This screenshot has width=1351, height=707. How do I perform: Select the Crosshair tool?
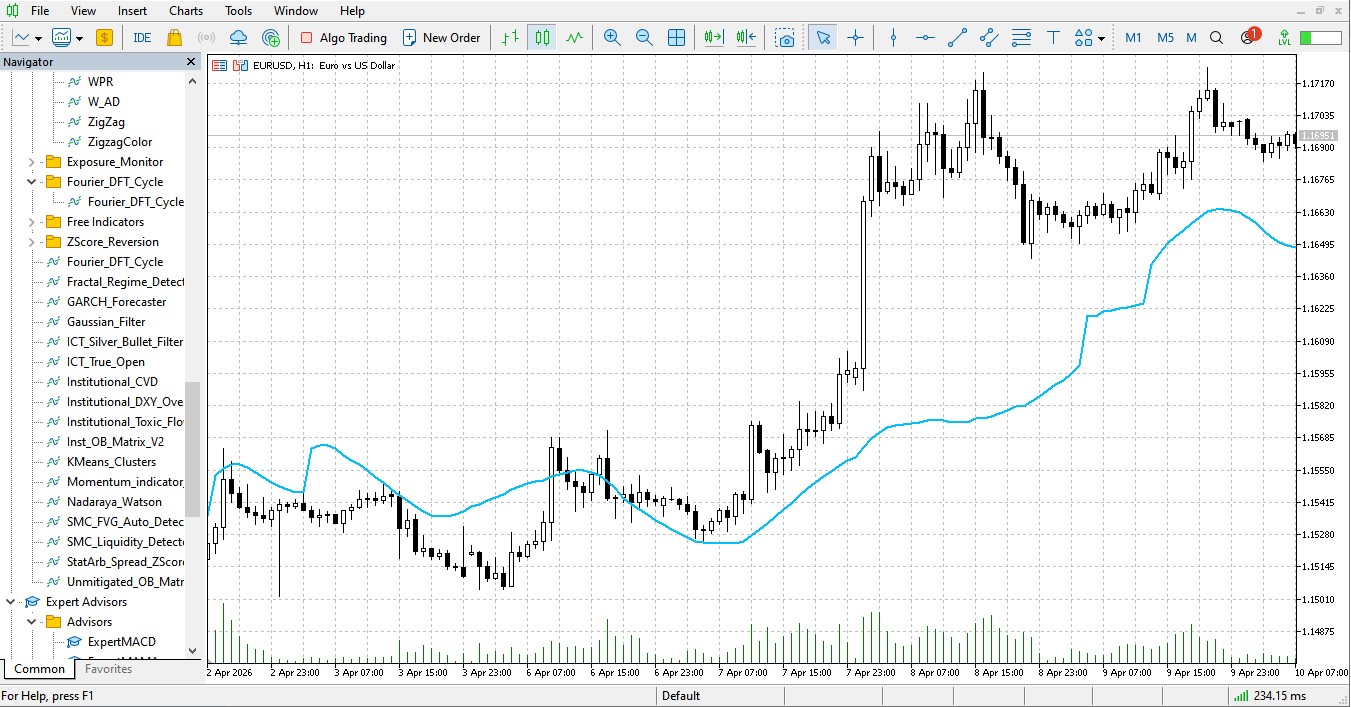(855, 37)
